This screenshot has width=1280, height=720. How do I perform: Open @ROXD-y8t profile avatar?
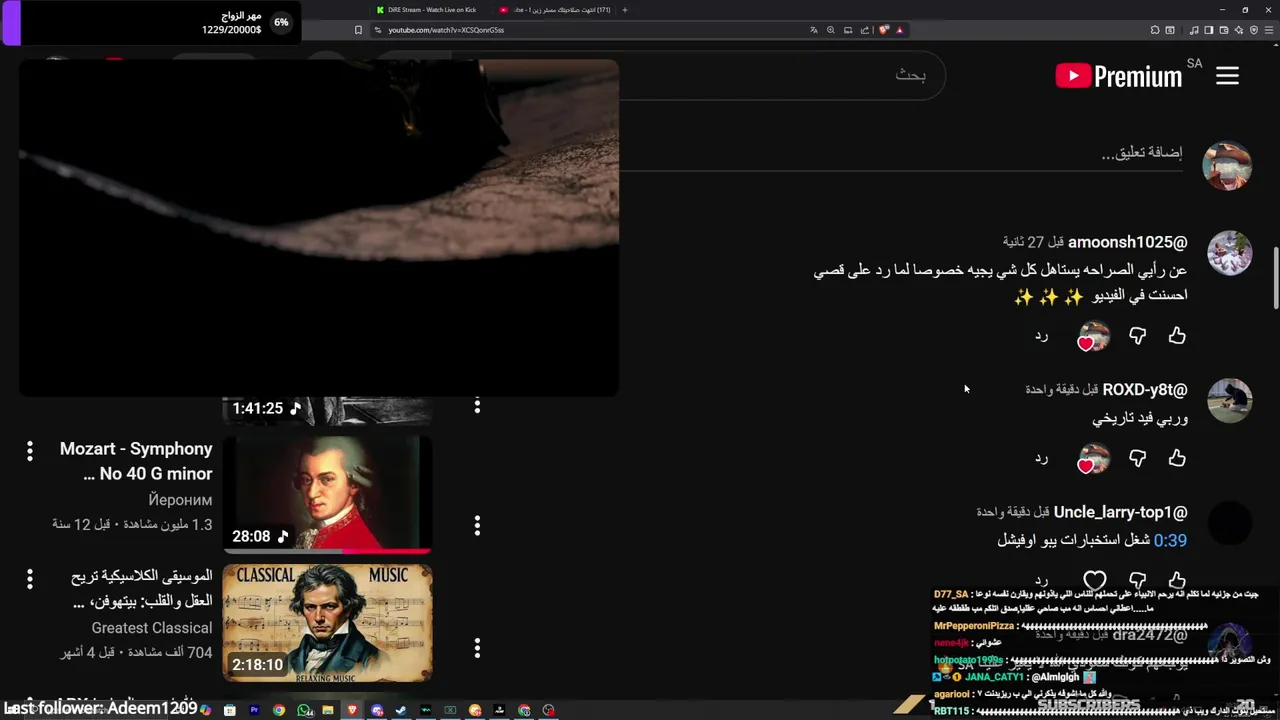(x=1229, y=400)
